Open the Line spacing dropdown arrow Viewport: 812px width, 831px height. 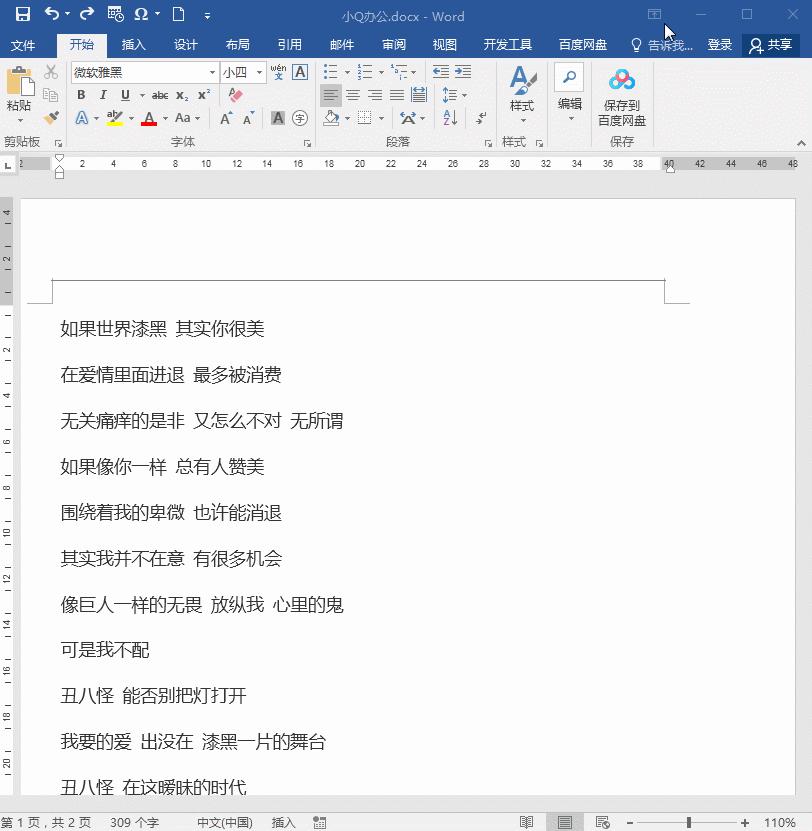pos(464,95)
